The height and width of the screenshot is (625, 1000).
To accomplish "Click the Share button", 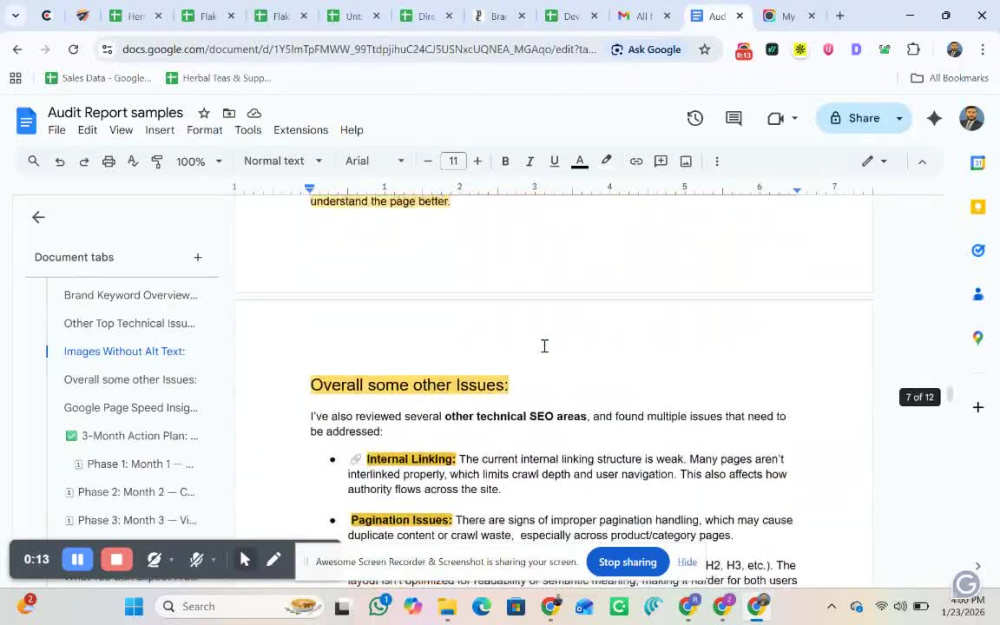I will click(855, 118).
